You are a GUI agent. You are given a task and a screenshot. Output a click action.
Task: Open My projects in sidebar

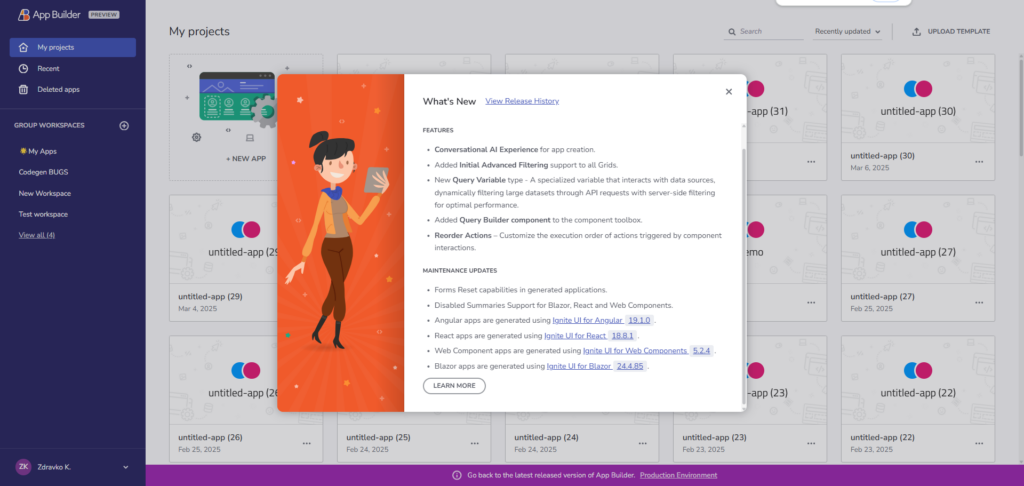72,47
